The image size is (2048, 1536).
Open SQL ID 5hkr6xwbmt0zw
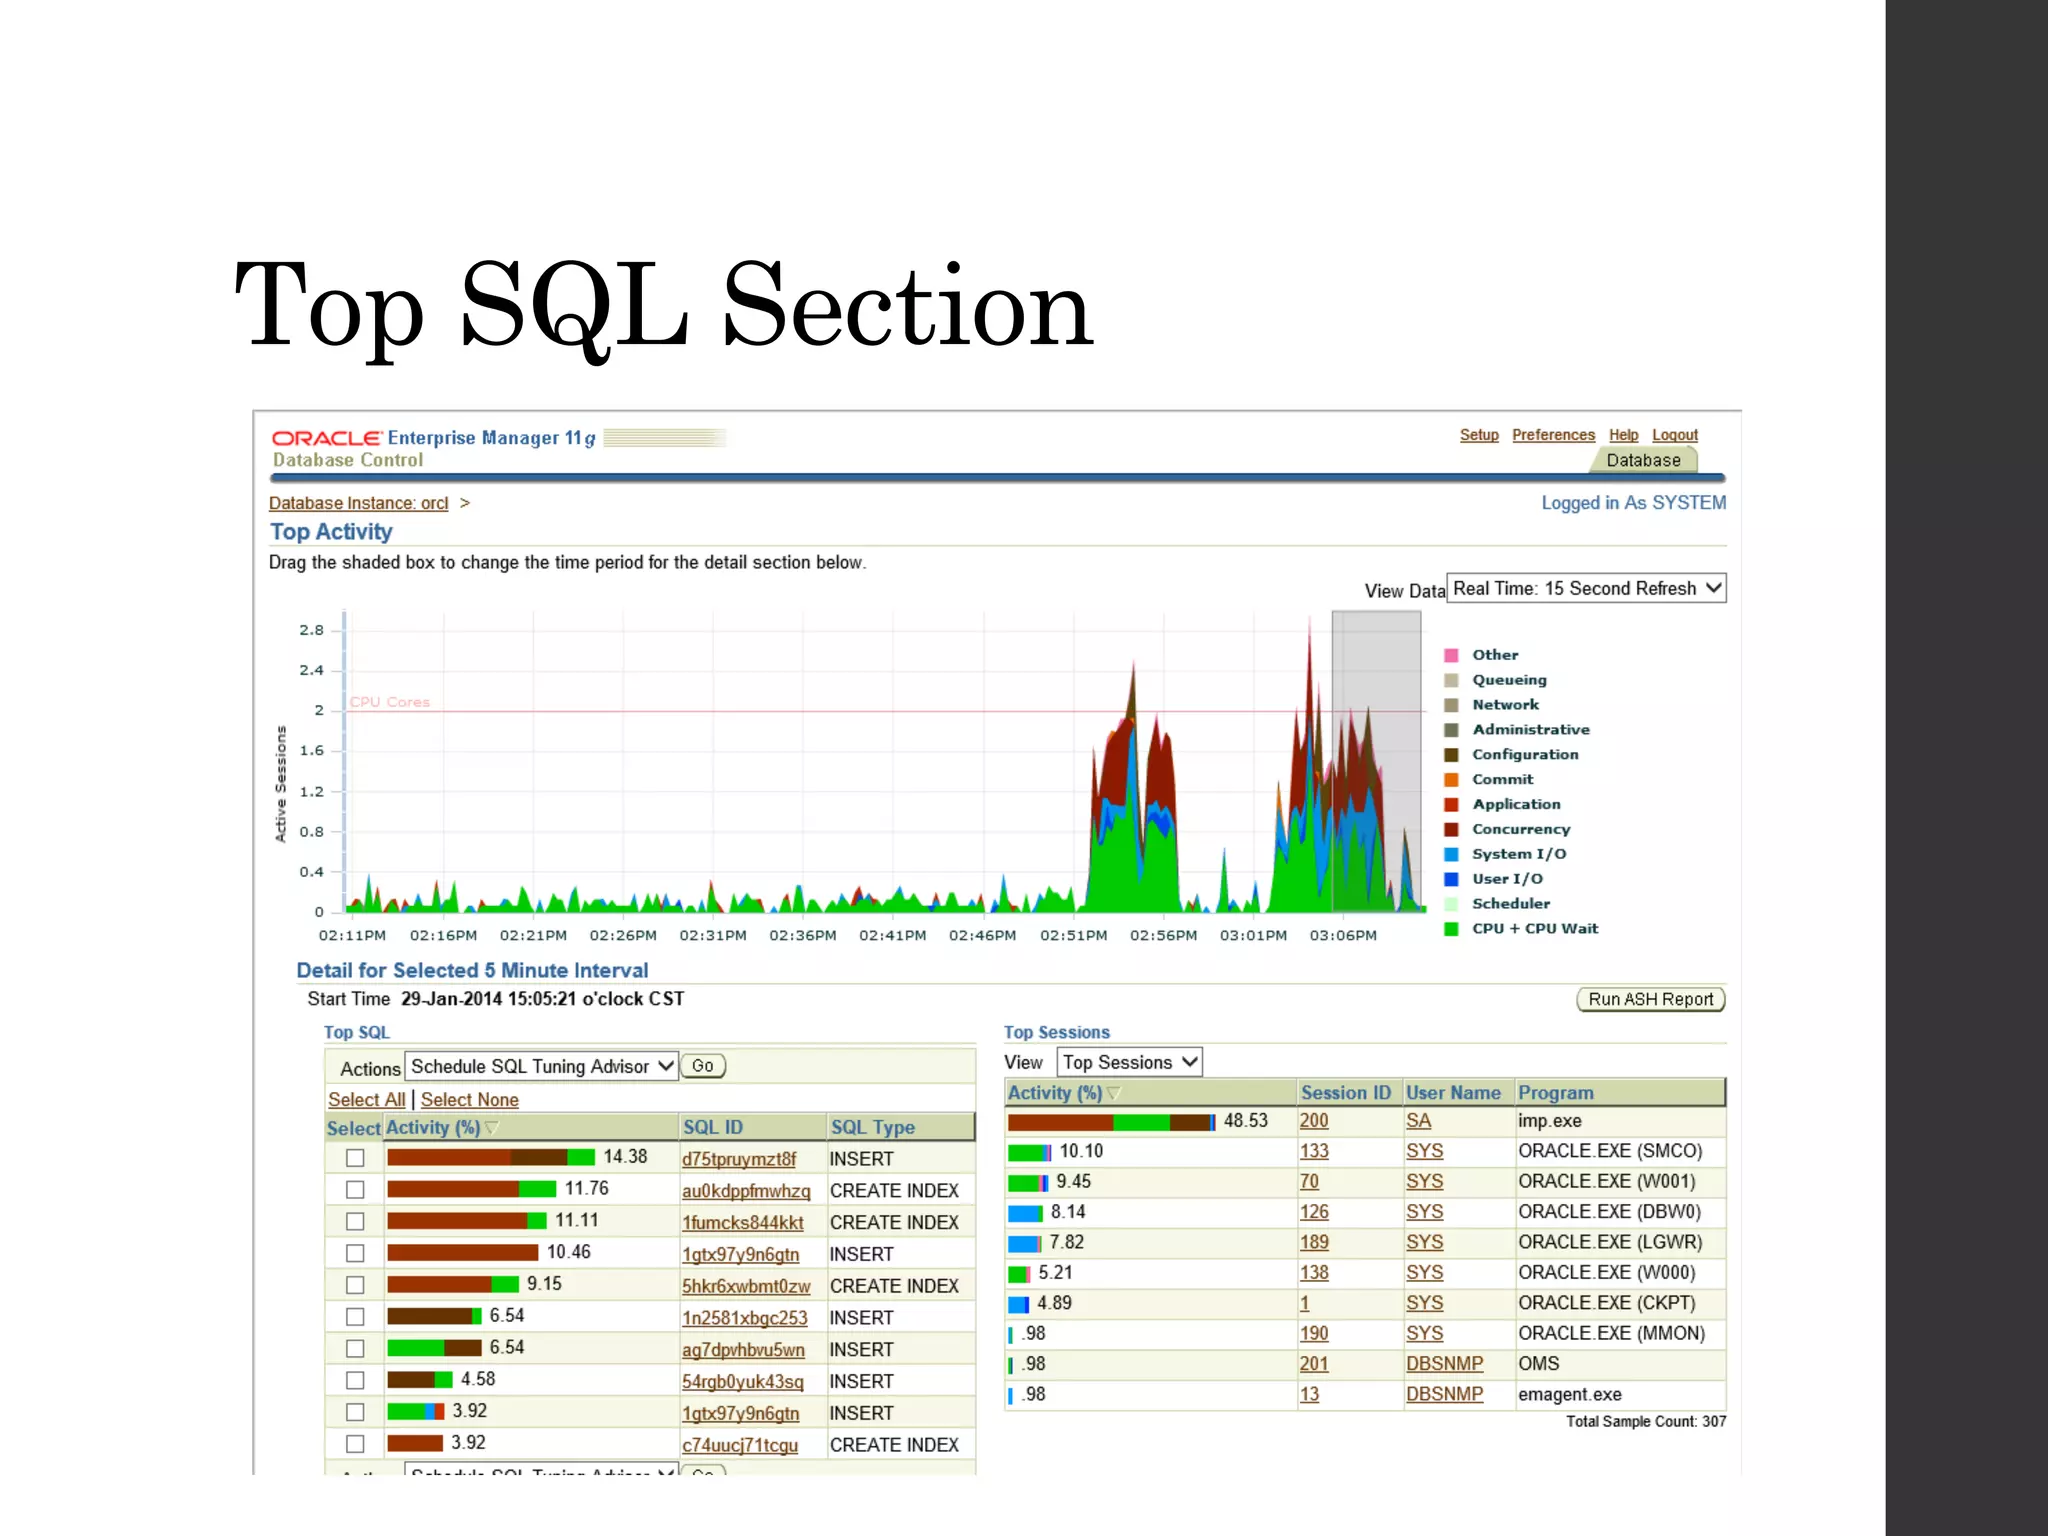tap(746, 1286)
